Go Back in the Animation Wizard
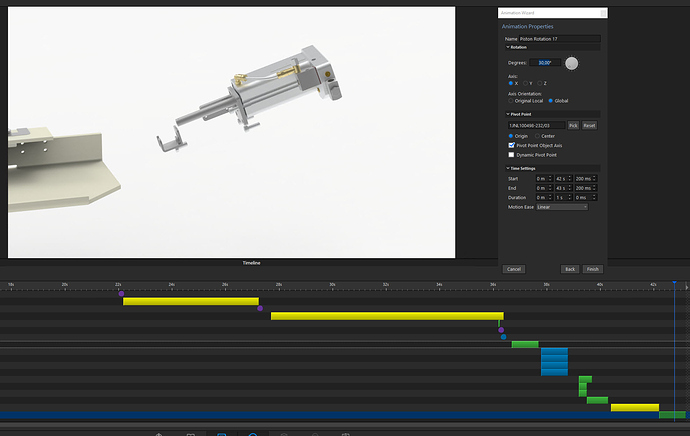 [570, 269]
